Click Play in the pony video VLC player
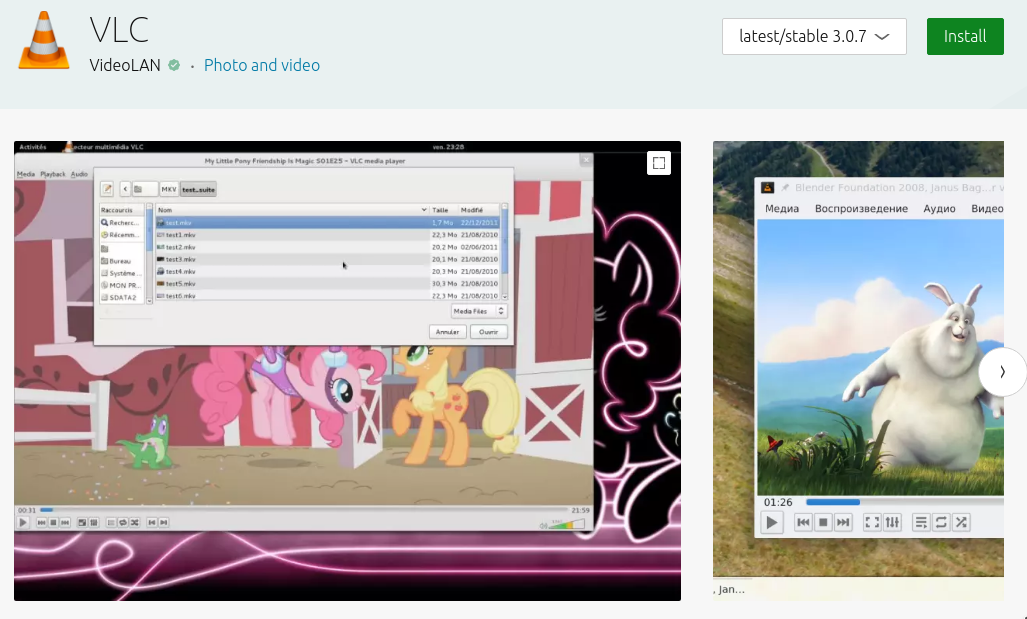The width and height of the screenshot is (1027, 619). [23, 522]
